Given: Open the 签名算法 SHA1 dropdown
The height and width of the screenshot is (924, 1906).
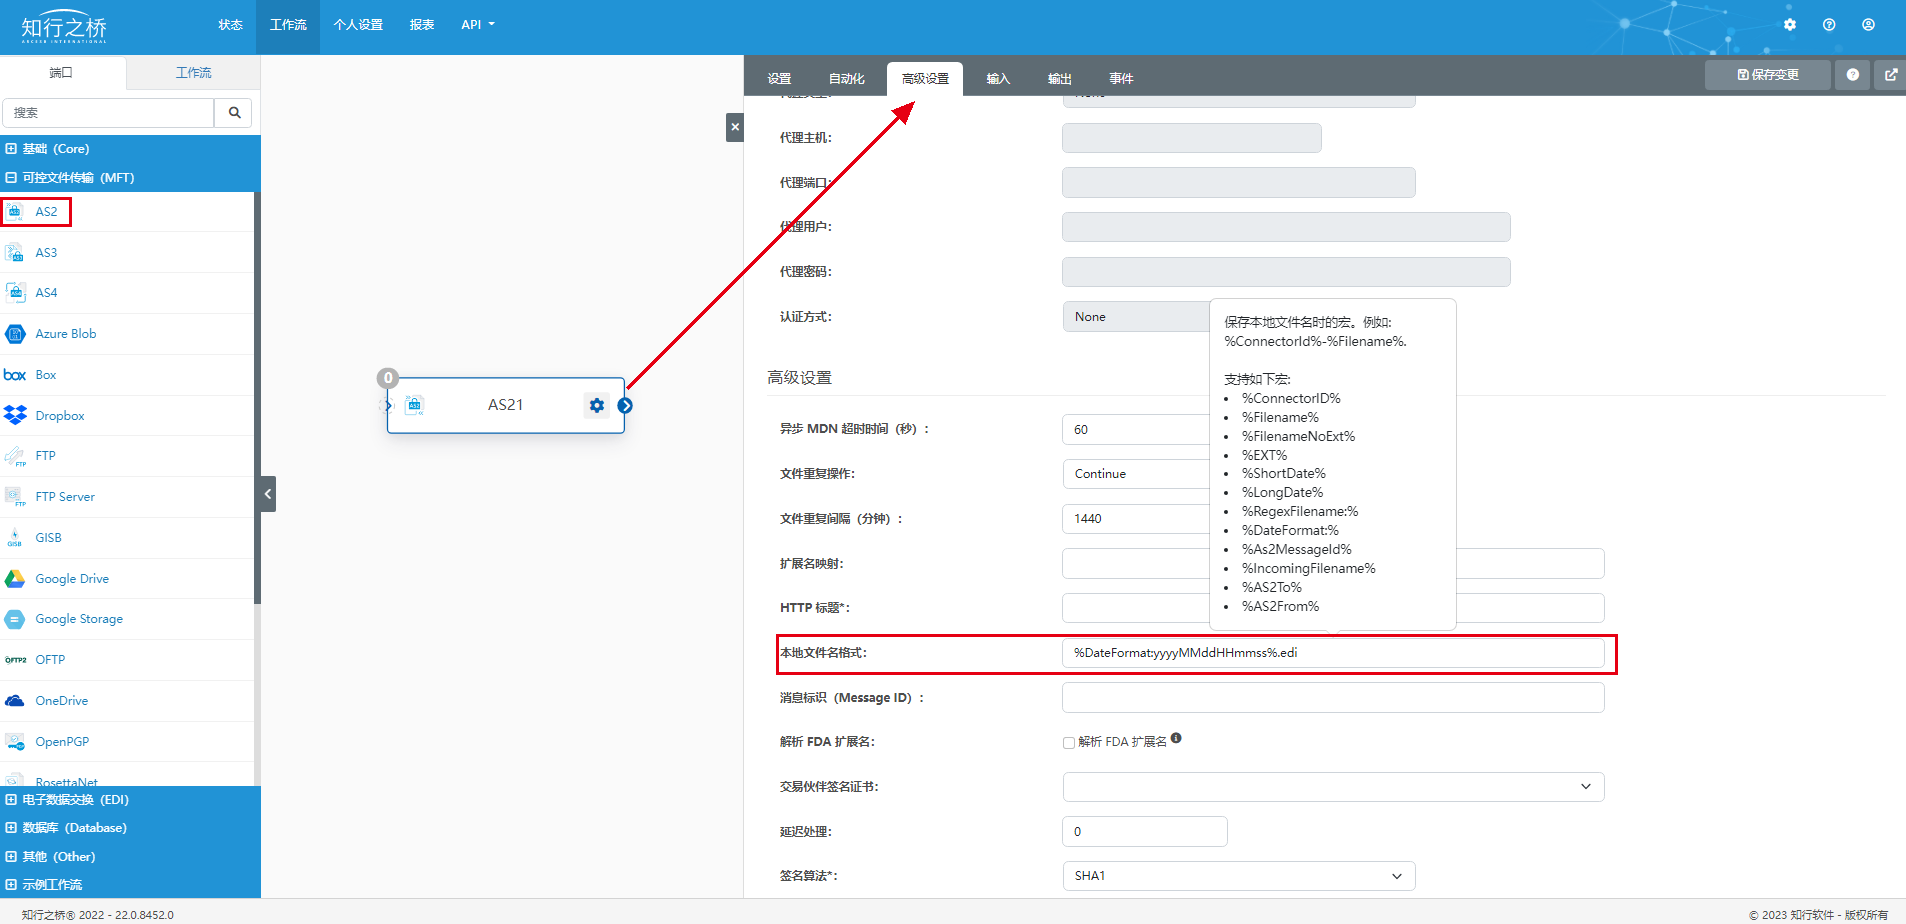Looking at the screenshot, I should [1238, 876].
